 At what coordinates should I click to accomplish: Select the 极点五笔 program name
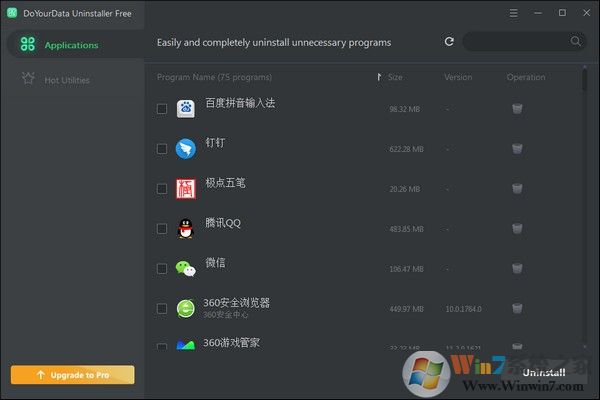click(x=225, y=183)
